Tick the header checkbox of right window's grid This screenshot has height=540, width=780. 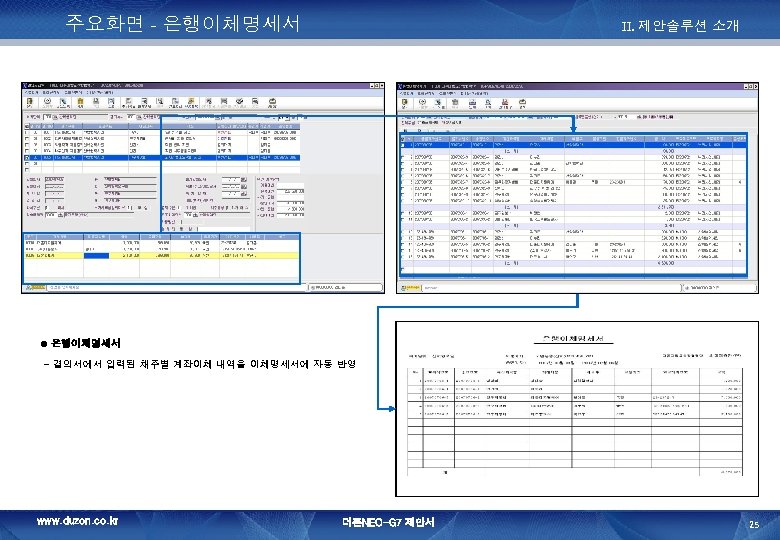pyautogui.click(x=403, y=139)
